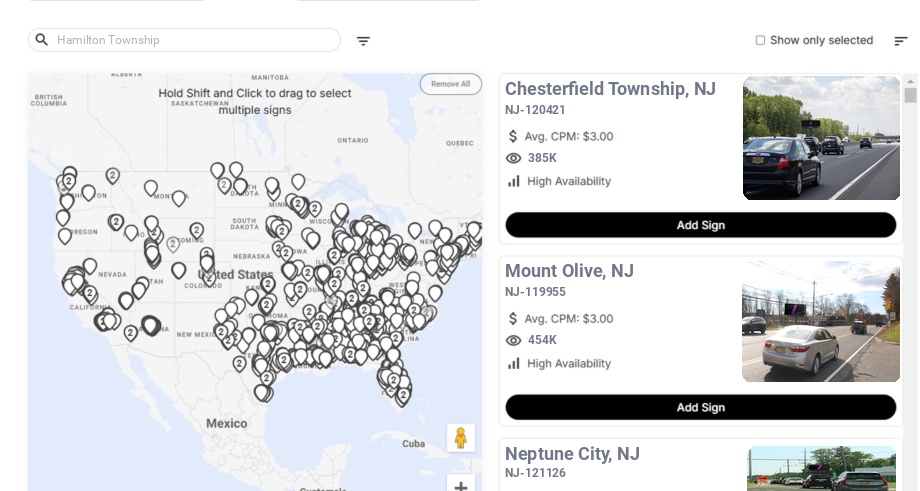Click Neptune City, NJ title
Image resolution: width=920 pixels, height=491 pixels.
pyautogui.click(x=572, y=454)
